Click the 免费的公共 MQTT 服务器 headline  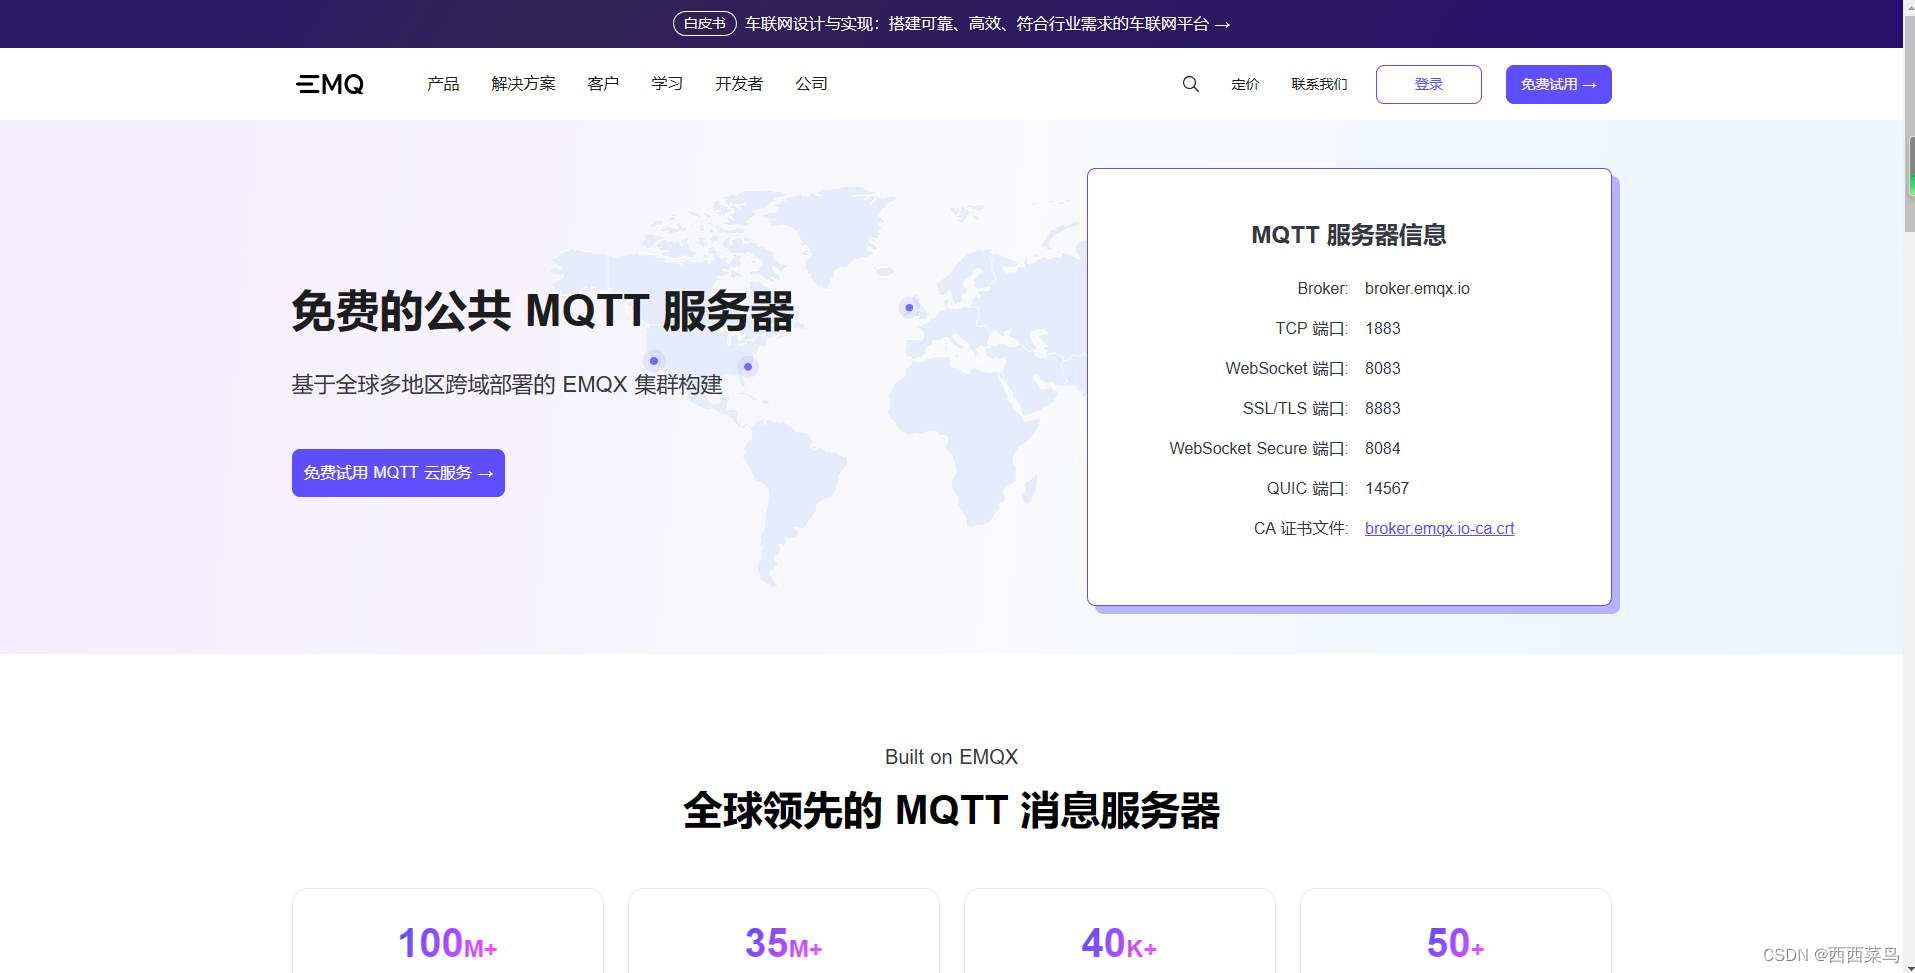(x=543, y=311)
